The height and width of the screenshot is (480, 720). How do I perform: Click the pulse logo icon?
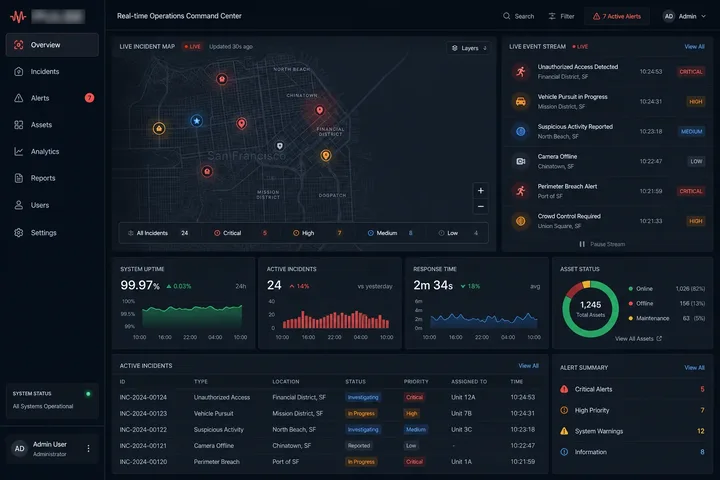pos(18,17)
